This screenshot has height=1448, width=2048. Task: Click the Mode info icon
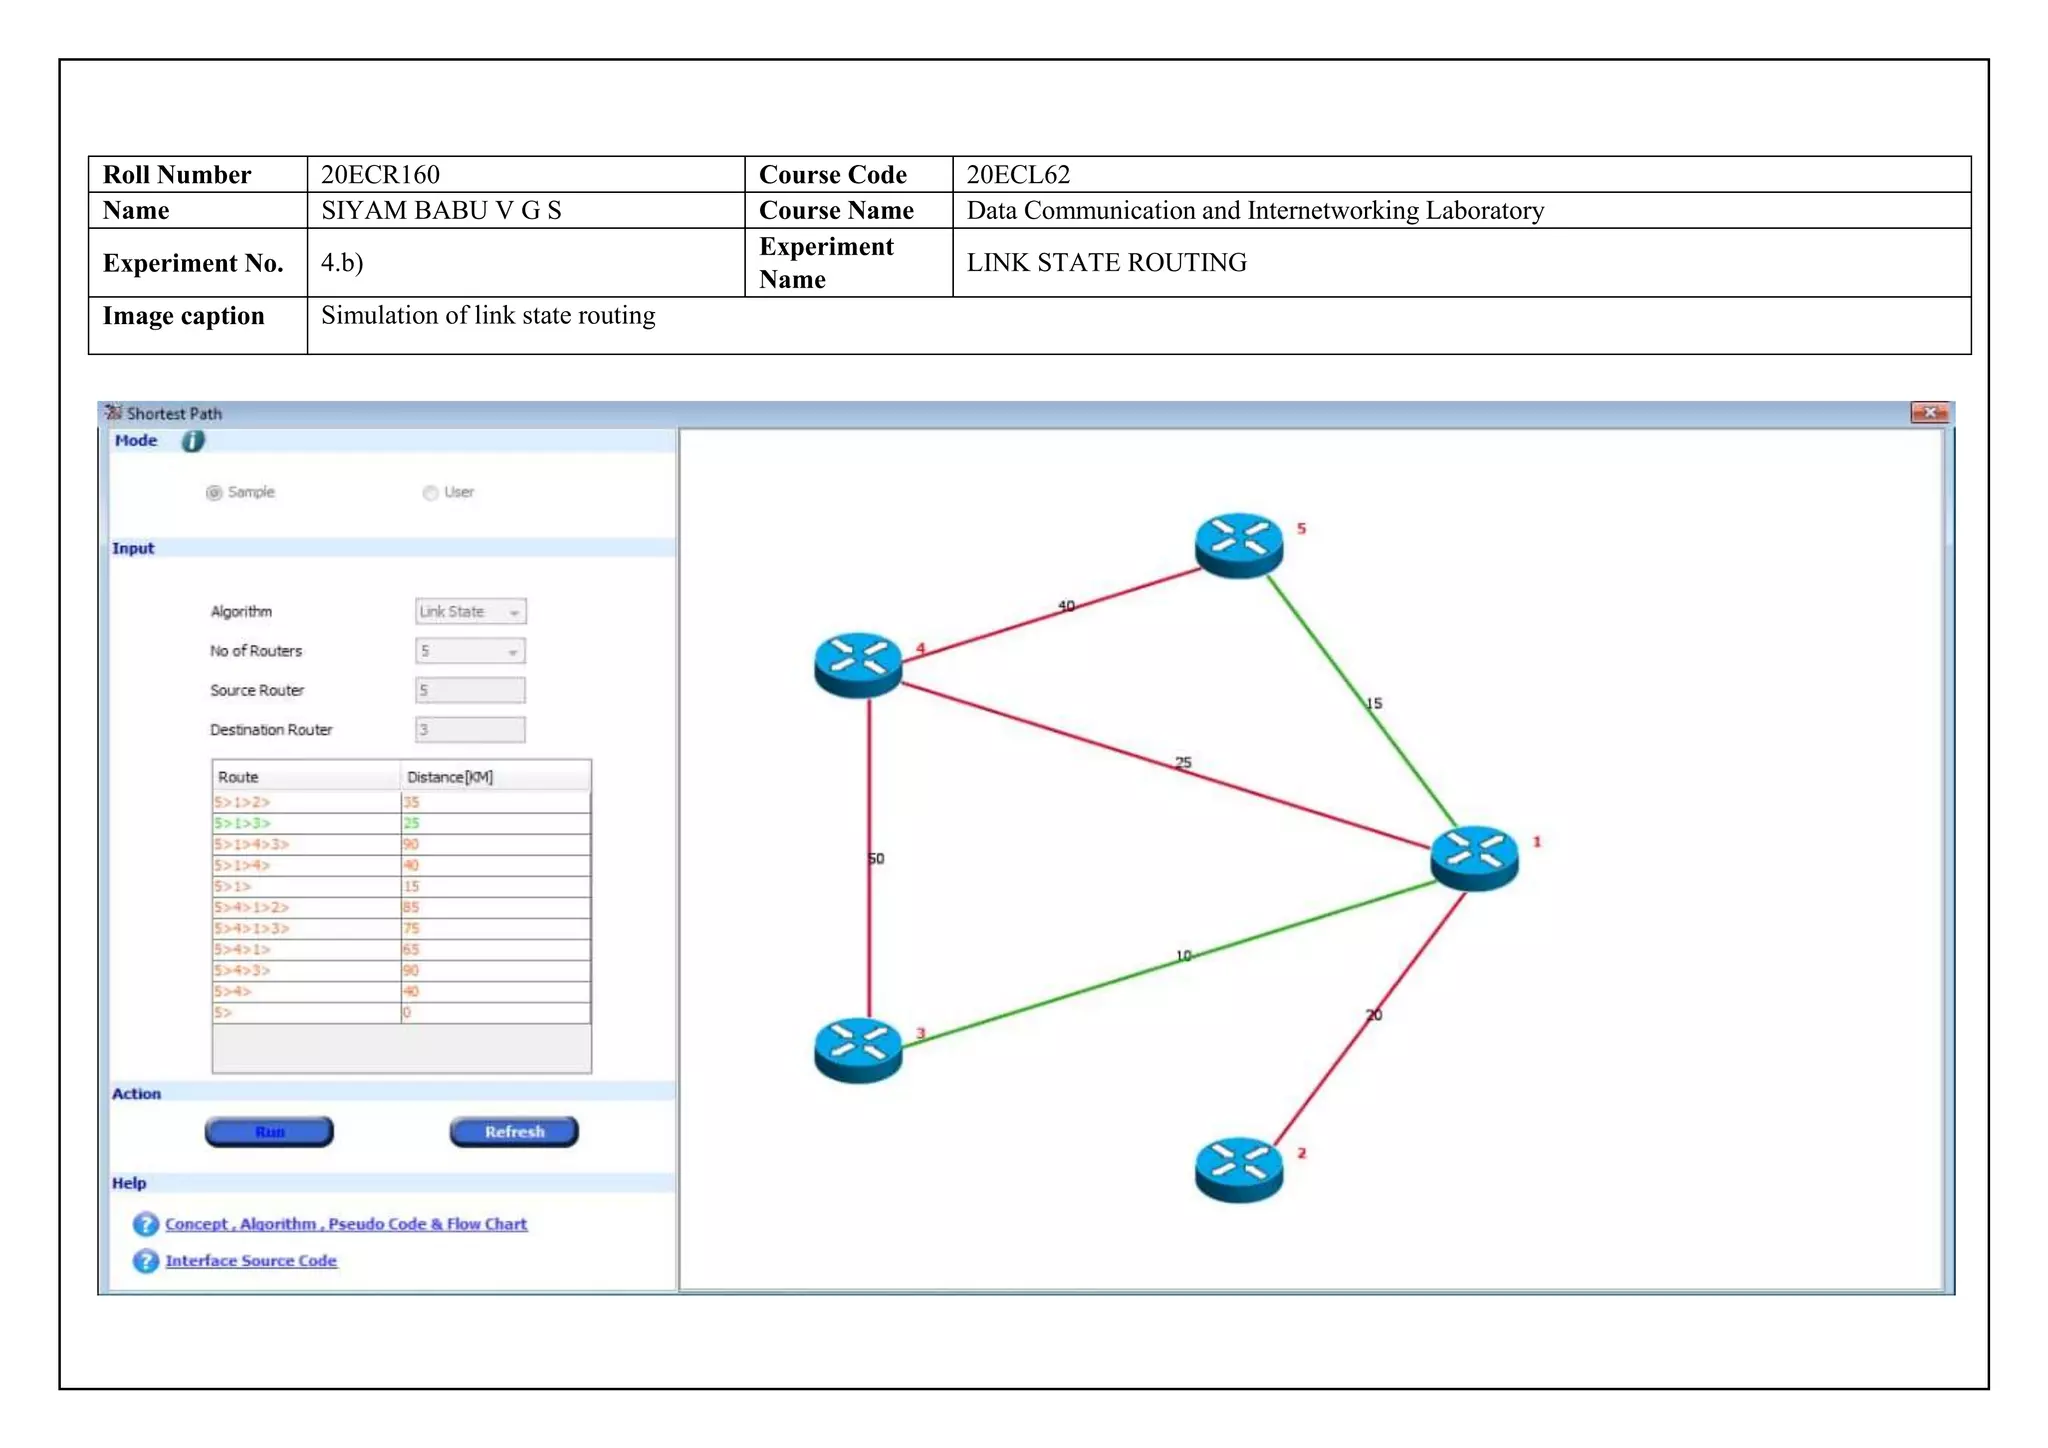click(193, 441)
